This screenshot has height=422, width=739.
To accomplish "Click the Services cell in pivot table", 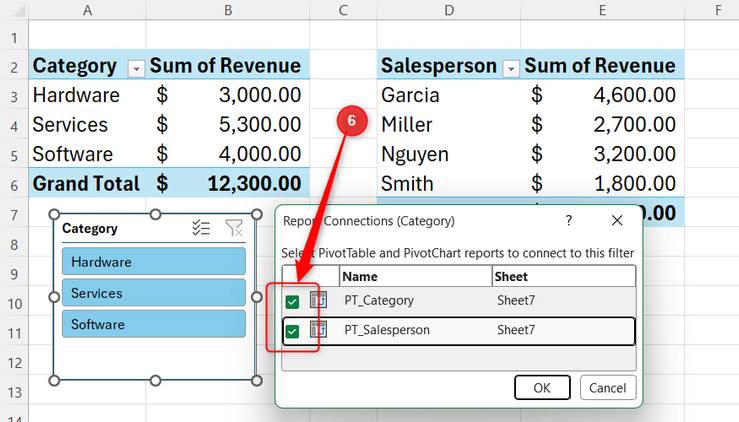I will (x=87, y=125).
